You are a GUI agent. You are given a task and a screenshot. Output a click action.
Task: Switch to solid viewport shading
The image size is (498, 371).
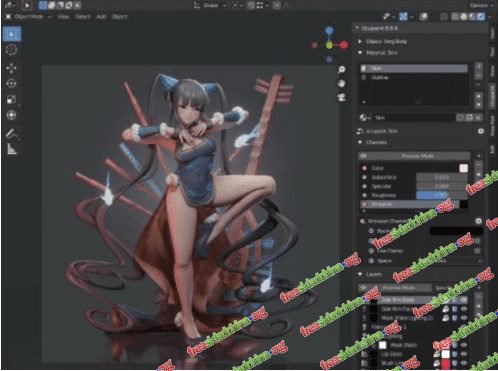(464, 17)
